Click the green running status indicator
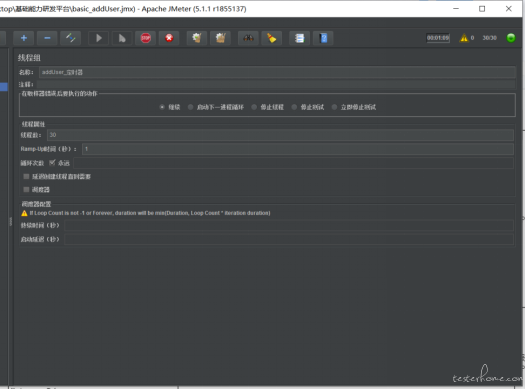The height and width of the screenshot is (389, 526). coord(511,38)
